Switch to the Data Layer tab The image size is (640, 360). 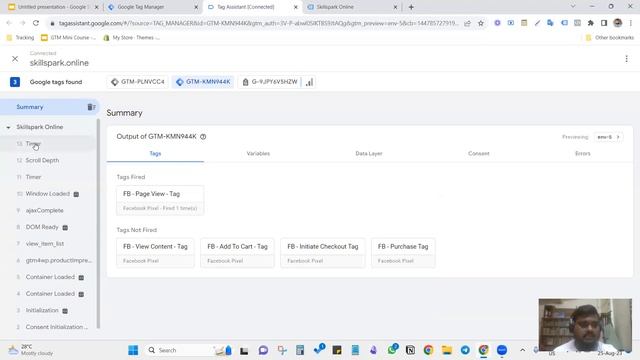[x=369, y=154]
